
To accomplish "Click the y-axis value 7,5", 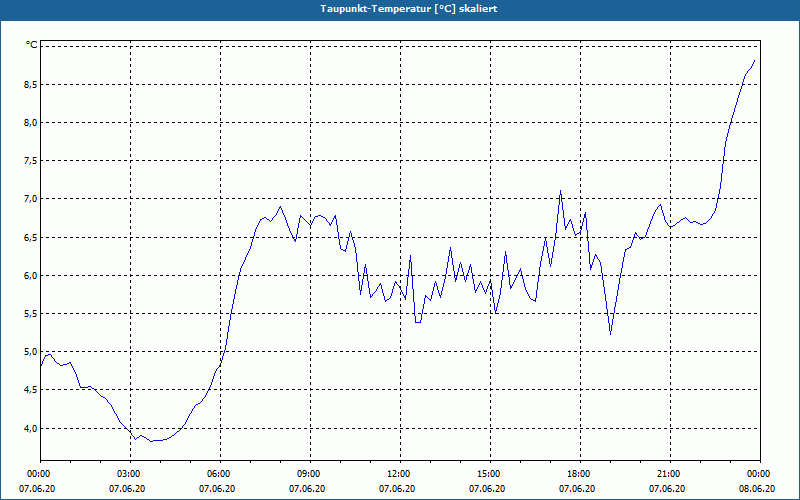I will tap(31, 161).
